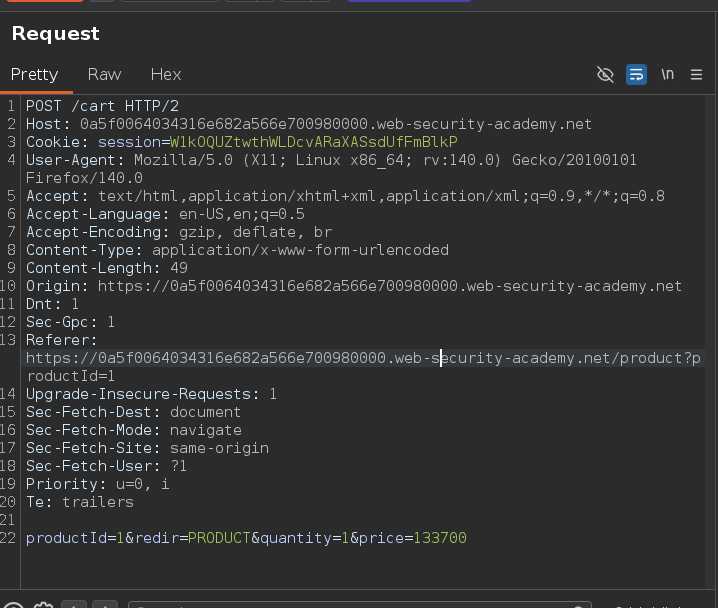Click the Upgrade-Insecure-Requests header
The width and height of the screenshot is (718, 608).
click(151, 394)
